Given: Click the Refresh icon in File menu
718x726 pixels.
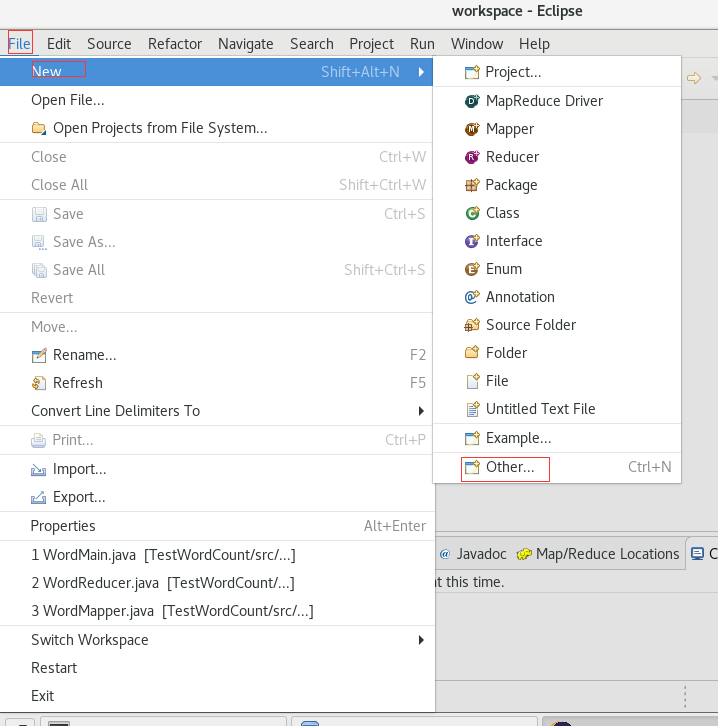Looking at the screenshot, I should (x=39, y=383).
